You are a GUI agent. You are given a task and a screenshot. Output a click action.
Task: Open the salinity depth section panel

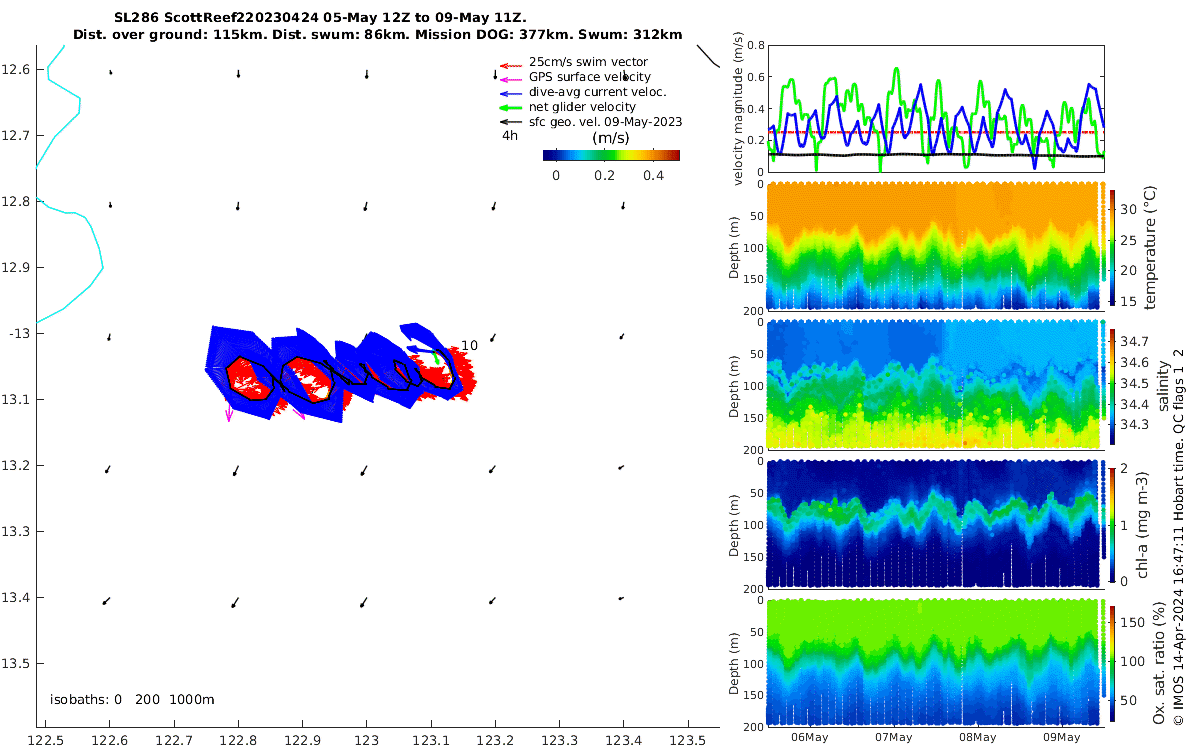pyautogui.click(x=936, y=384)
